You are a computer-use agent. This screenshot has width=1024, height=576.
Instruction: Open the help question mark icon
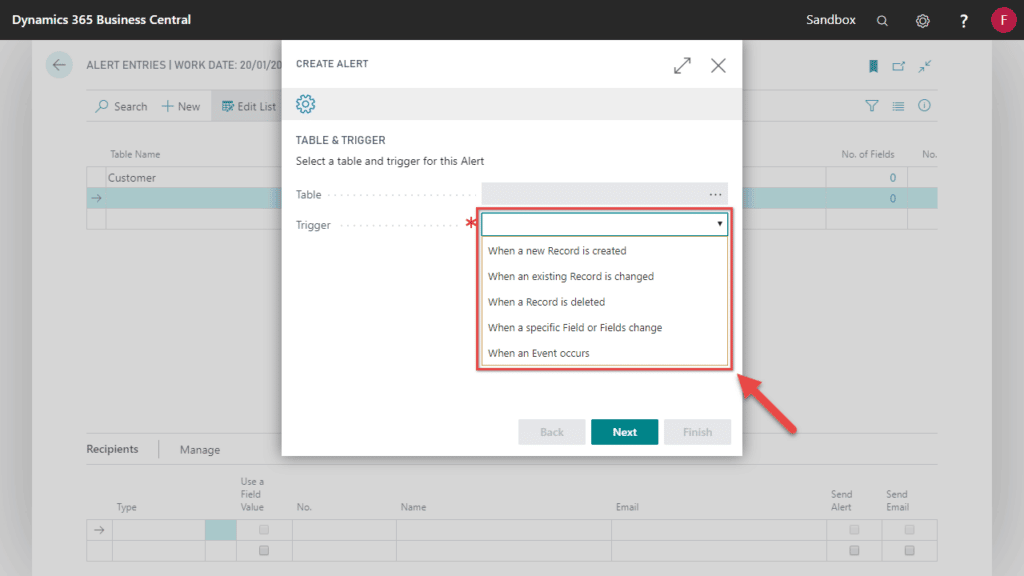click(963, 20)
